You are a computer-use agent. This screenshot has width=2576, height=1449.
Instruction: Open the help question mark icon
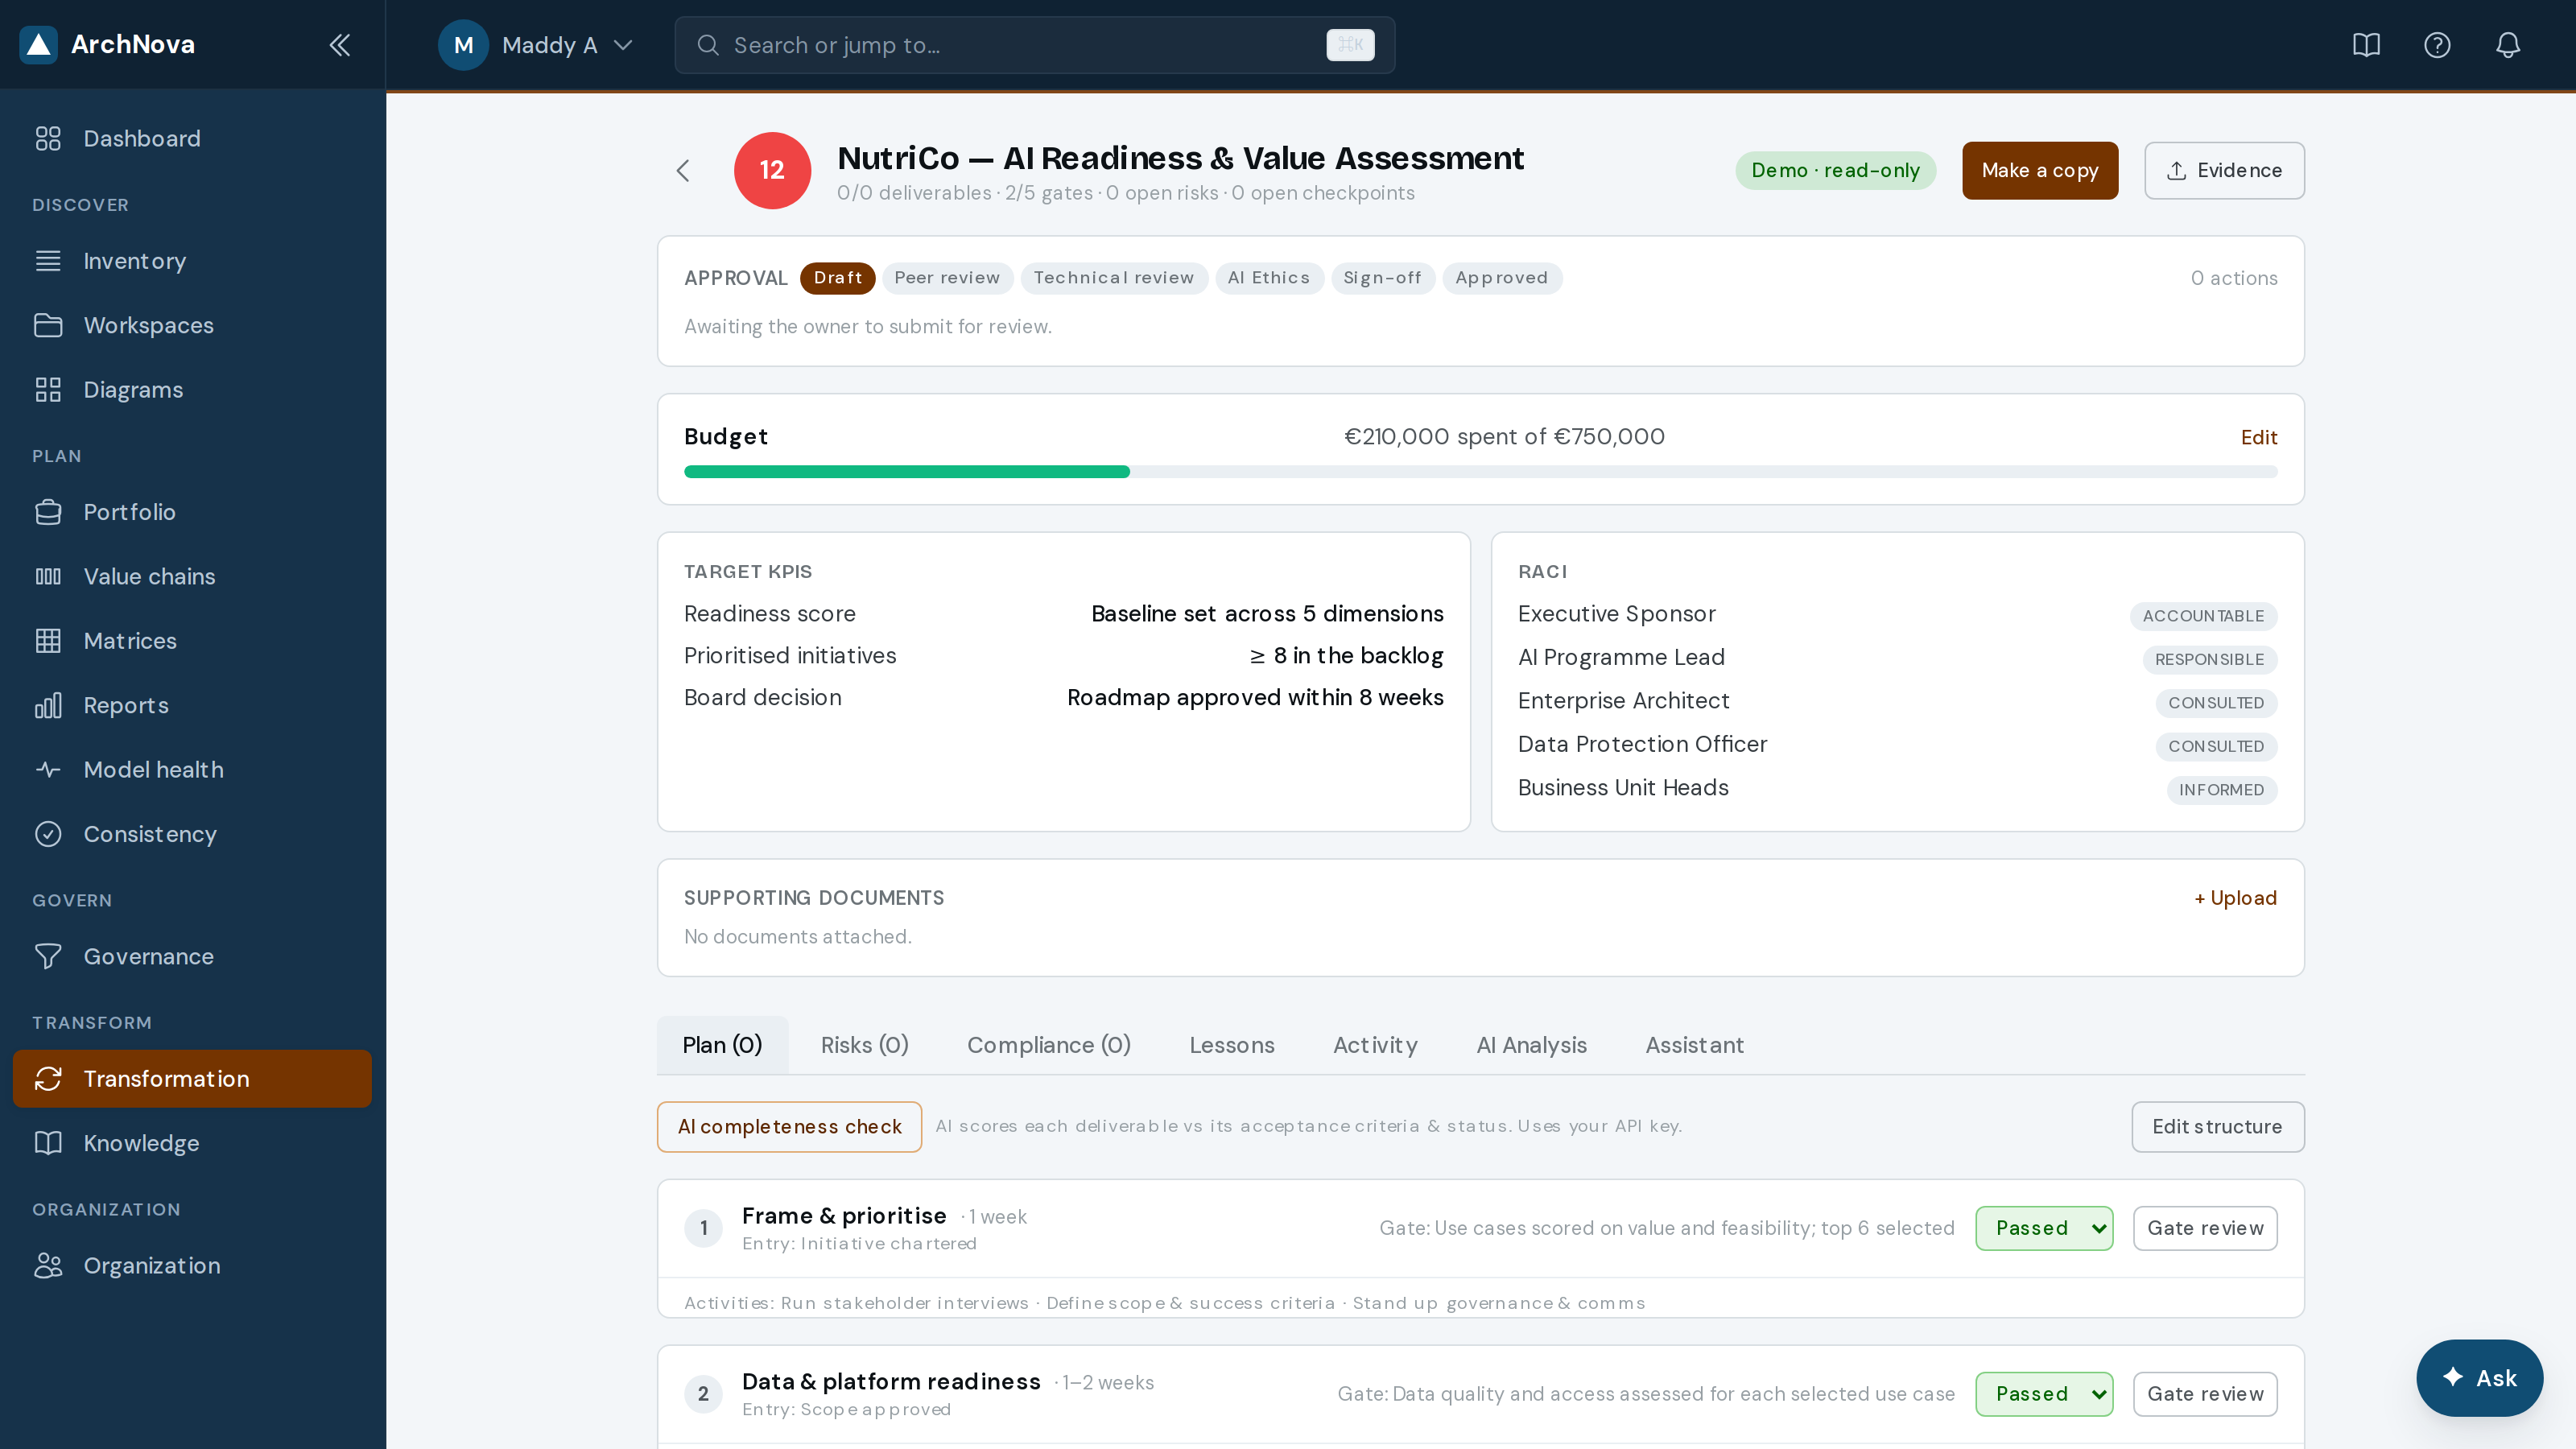click(2437, 45)
